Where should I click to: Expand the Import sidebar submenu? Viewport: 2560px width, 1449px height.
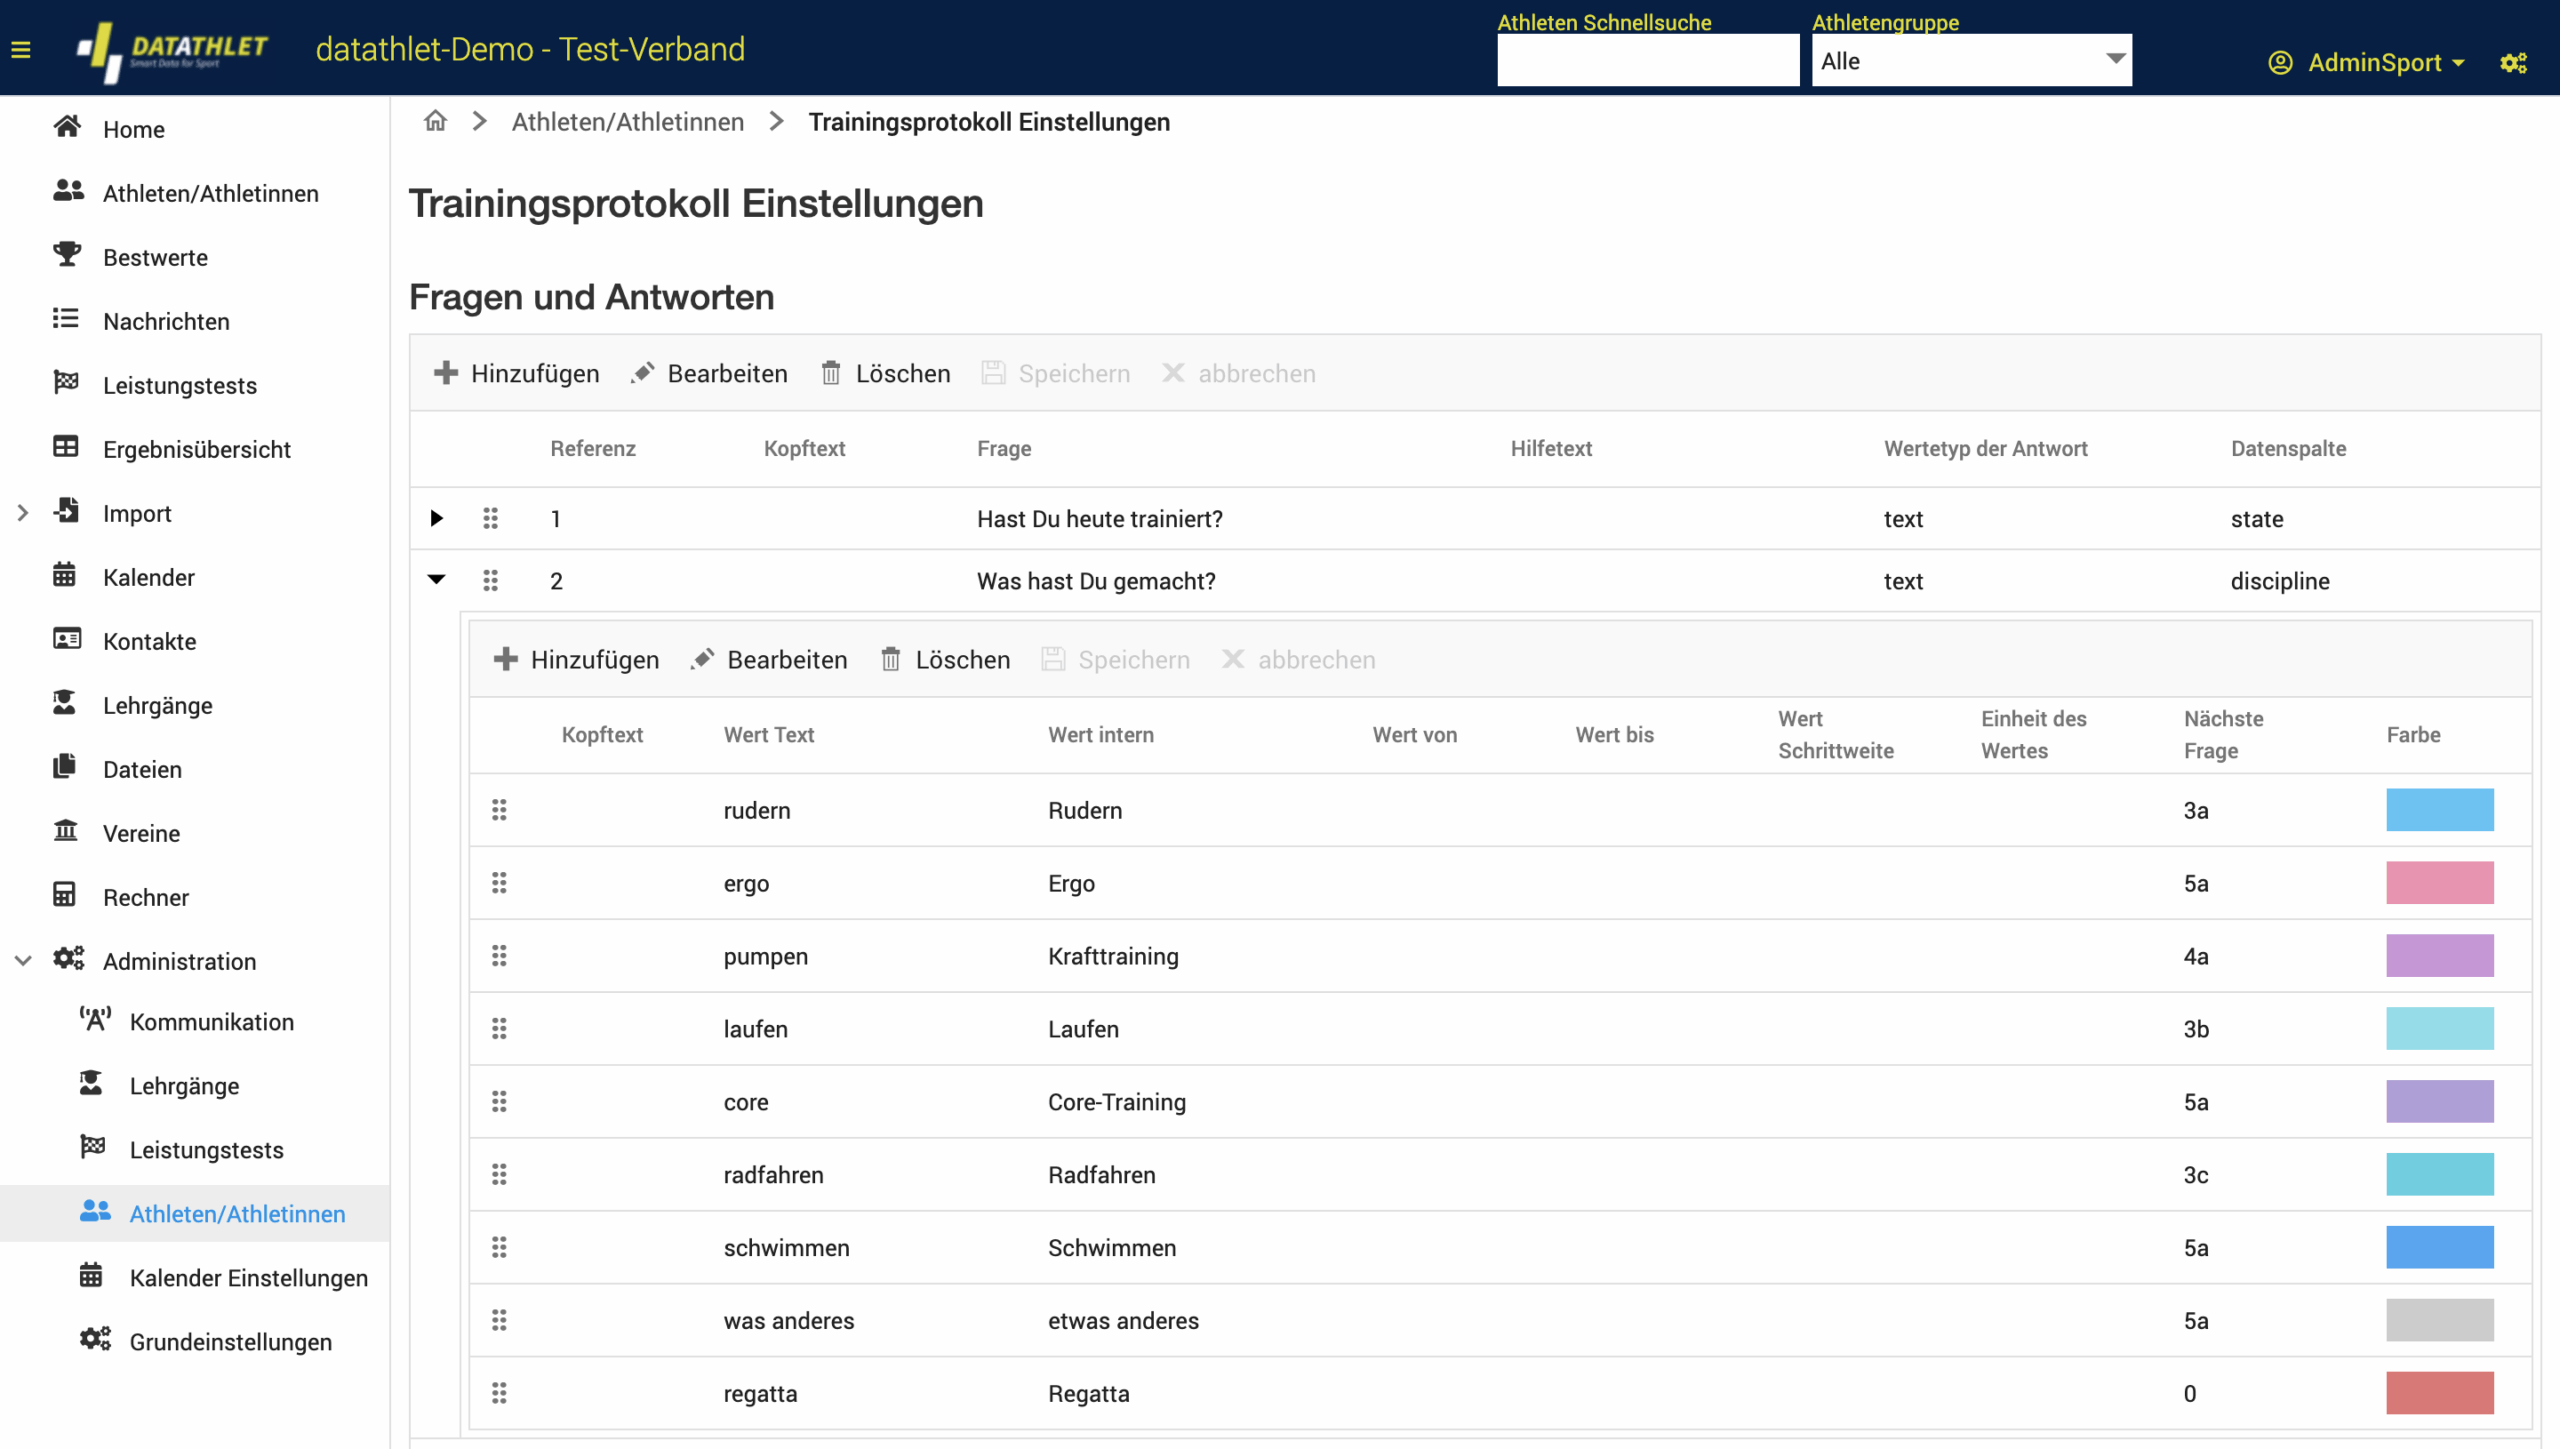[23, 513]
